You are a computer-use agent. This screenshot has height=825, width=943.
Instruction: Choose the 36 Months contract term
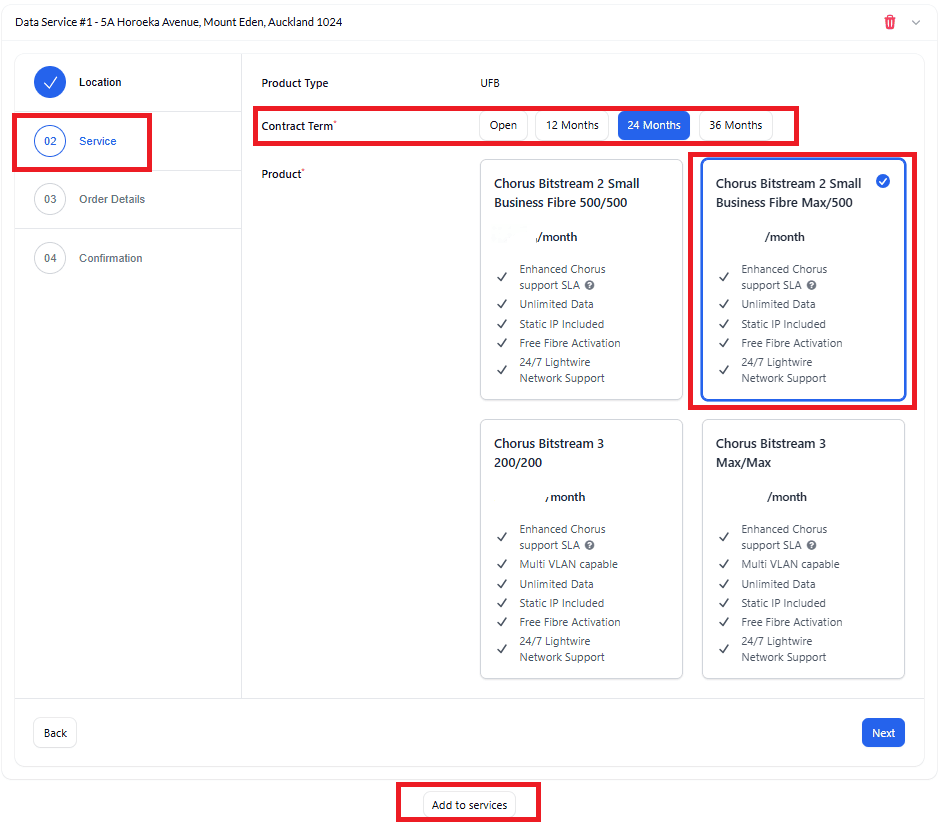(736, 125)
